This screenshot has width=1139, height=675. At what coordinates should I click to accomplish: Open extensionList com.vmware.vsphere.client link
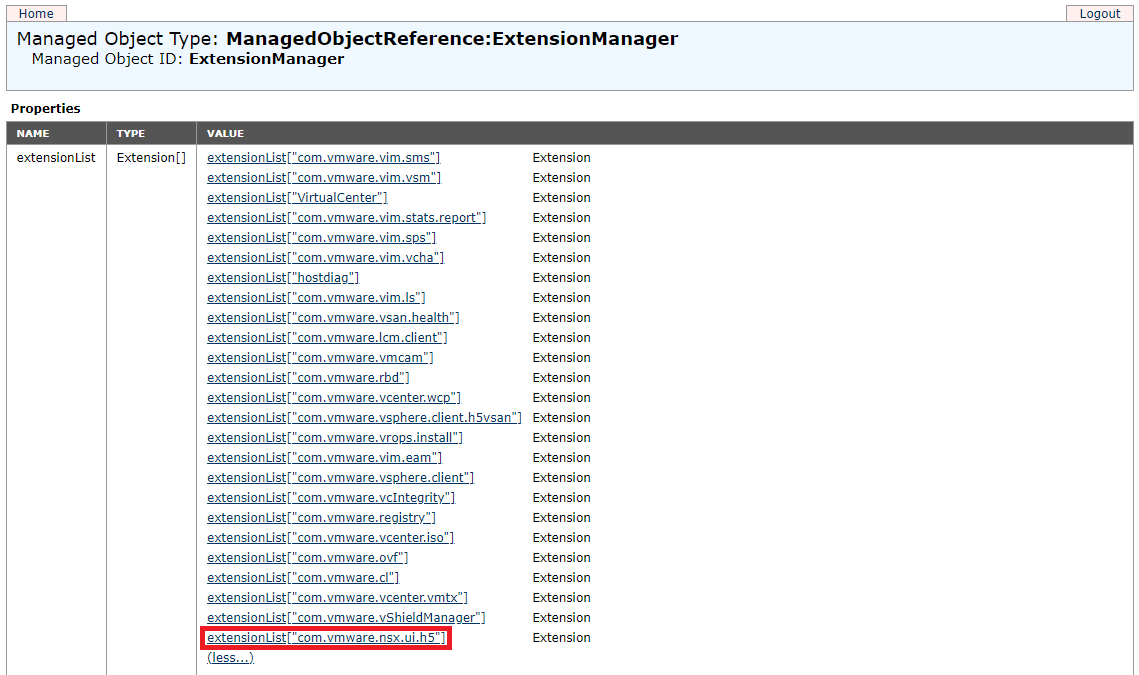click(x=340, y=477)
